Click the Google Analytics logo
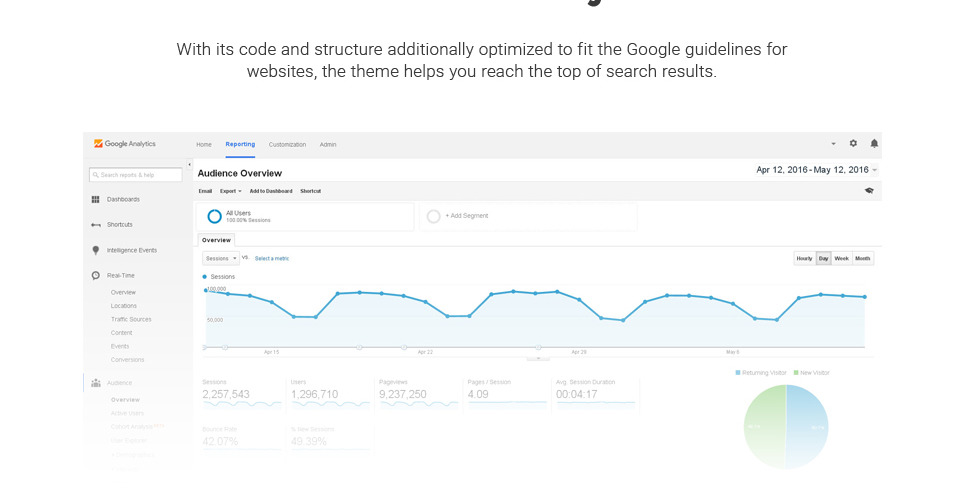965x500 pixels. [124, 144]
